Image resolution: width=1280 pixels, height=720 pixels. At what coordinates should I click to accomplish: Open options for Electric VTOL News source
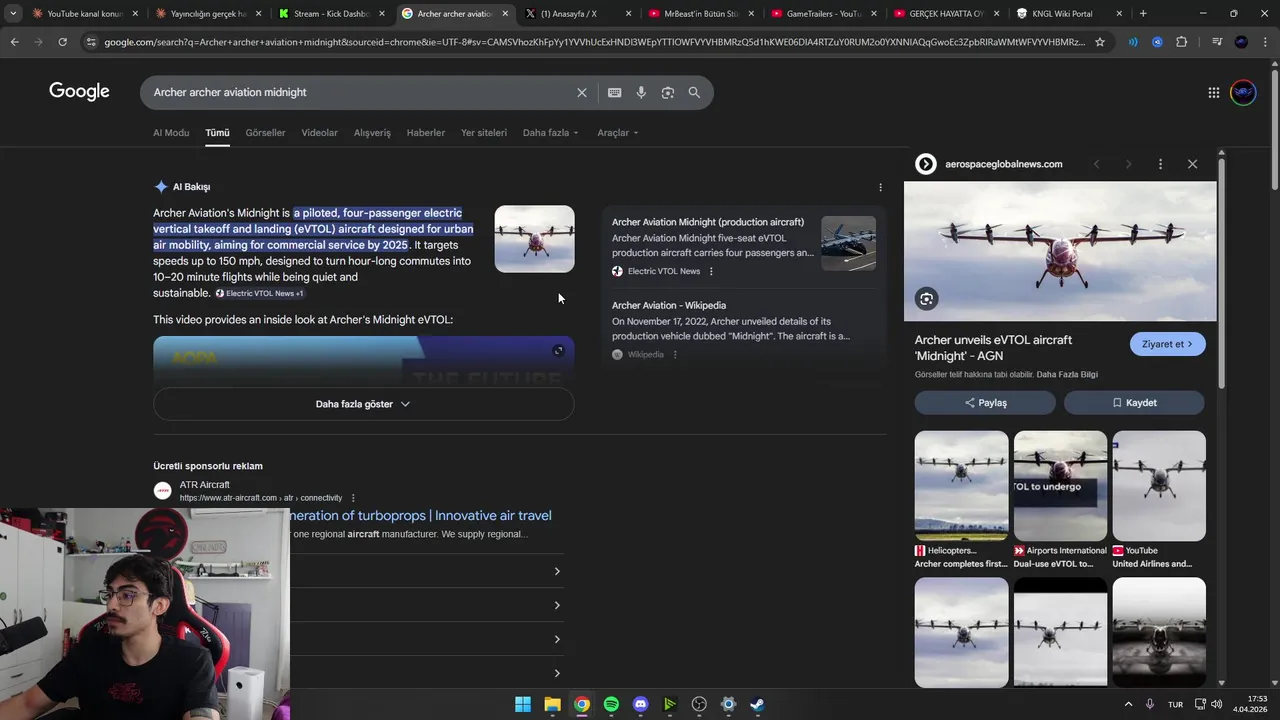(711, 271)
